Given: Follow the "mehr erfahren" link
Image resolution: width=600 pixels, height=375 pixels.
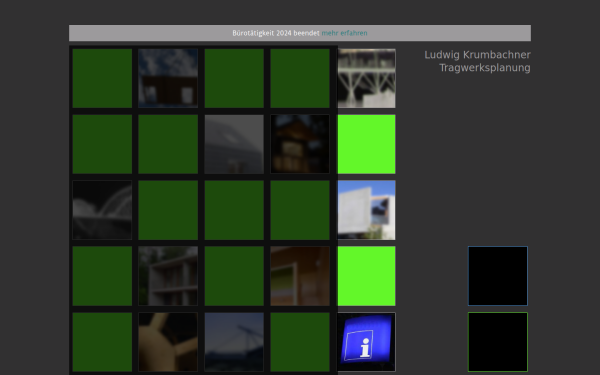Looking at the screenshot, I should point(344,33).
